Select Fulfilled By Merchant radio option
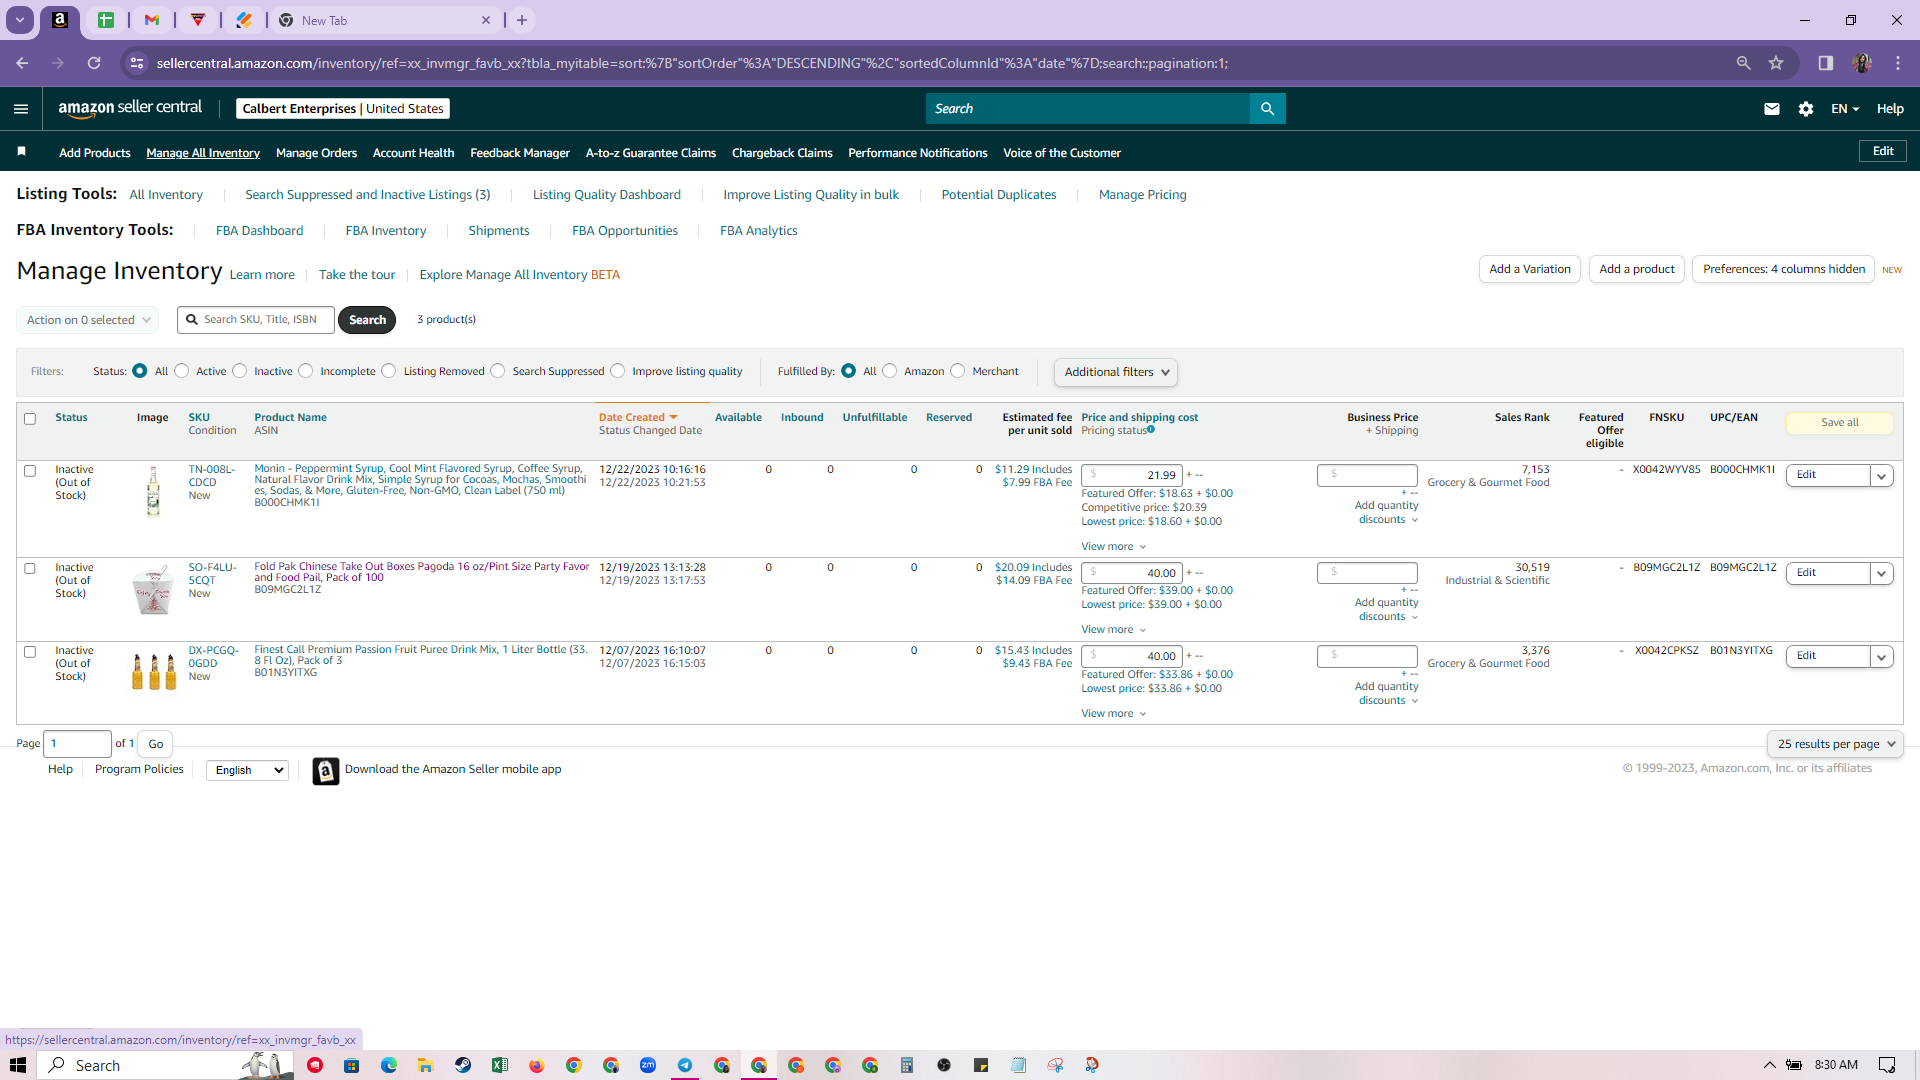Image resolution: width=1920 pixels, height=1080 pixels. click(958, 371)
